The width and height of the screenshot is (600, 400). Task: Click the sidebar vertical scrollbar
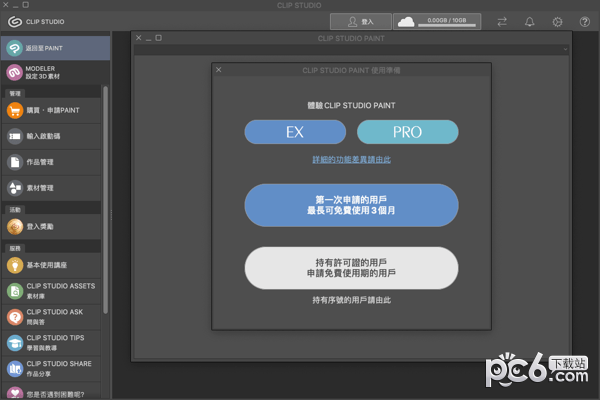point(106,200)
